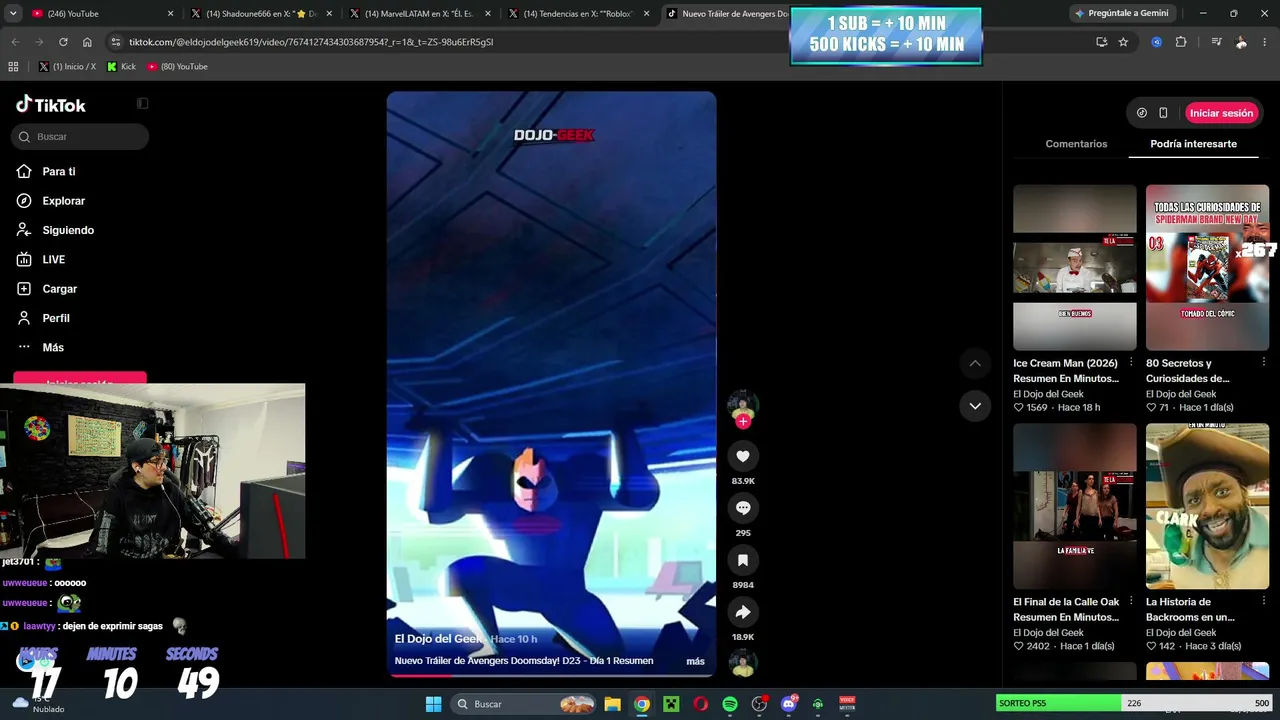Switch to the MarvelLATAM en X tab

[420, 14]
